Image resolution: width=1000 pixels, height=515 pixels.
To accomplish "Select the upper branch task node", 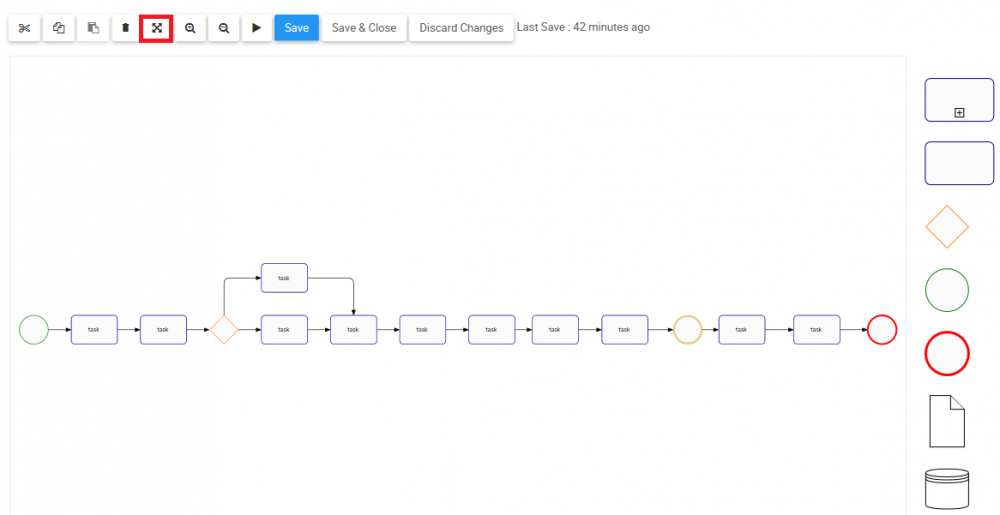I will tap(284, 278).
